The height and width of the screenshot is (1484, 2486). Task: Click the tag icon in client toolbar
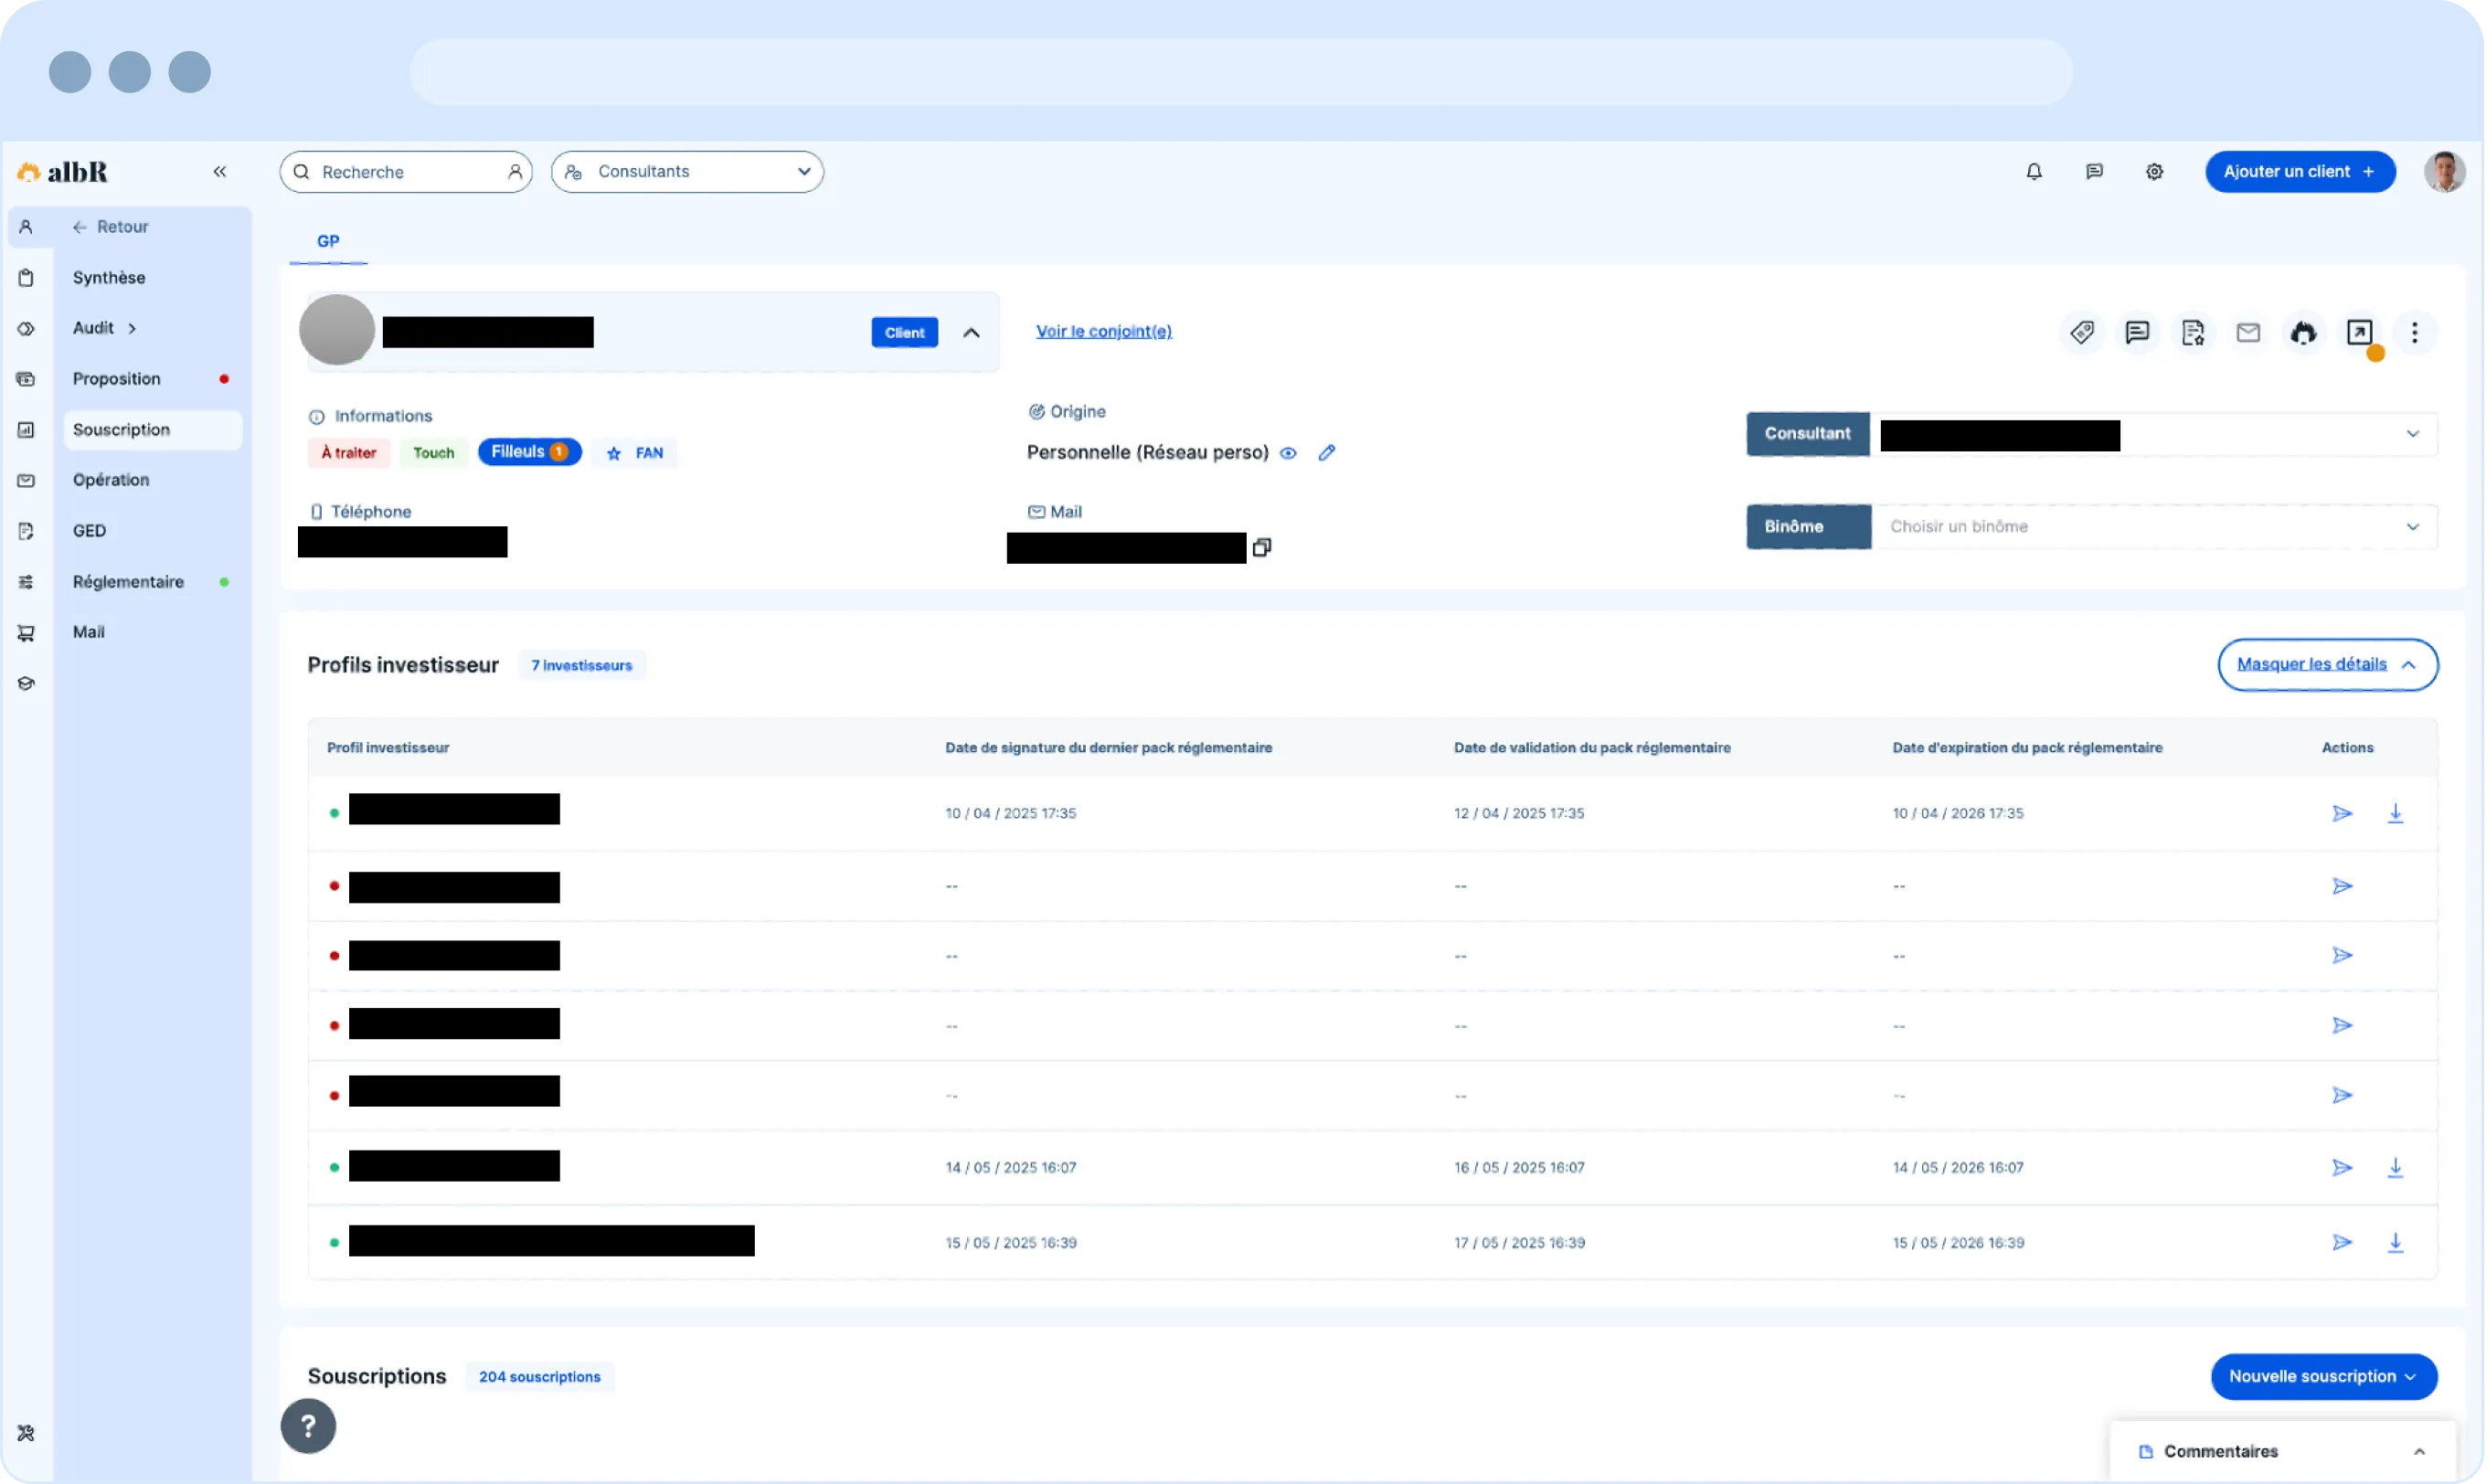2082,332
